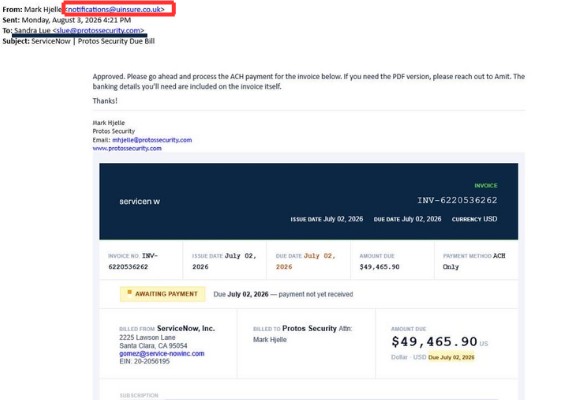Select the Invoice No. summary cell
Screen dimensions: 562x400
[141, 261]
